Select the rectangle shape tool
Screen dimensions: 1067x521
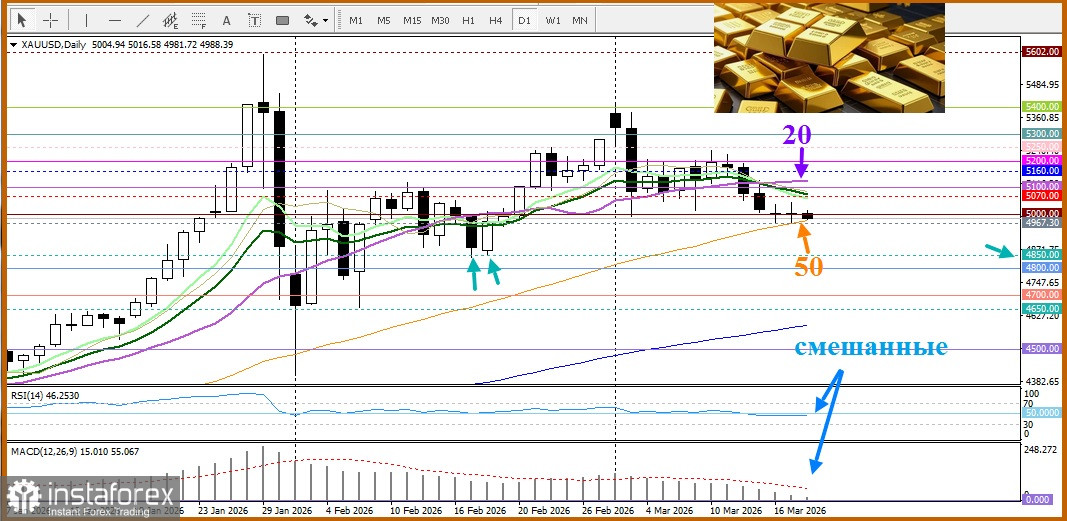pos(283,20)
